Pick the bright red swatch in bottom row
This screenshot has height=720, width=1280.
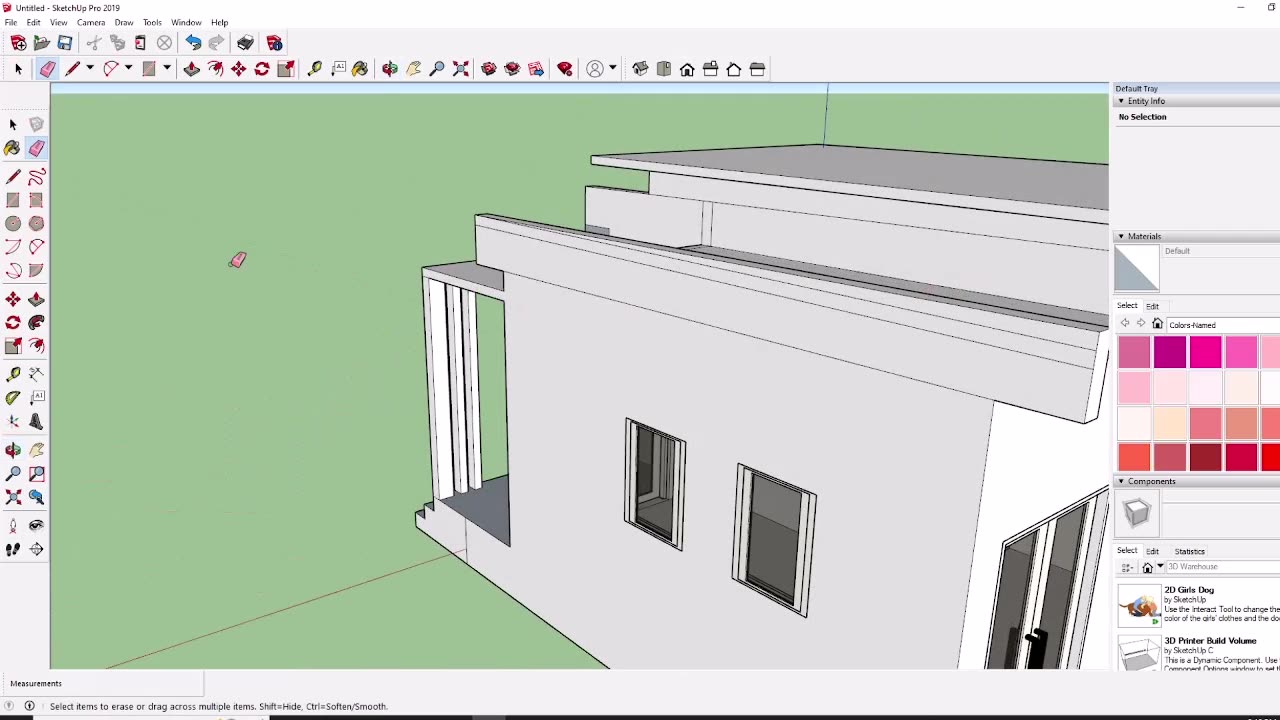click(1271, 458)
